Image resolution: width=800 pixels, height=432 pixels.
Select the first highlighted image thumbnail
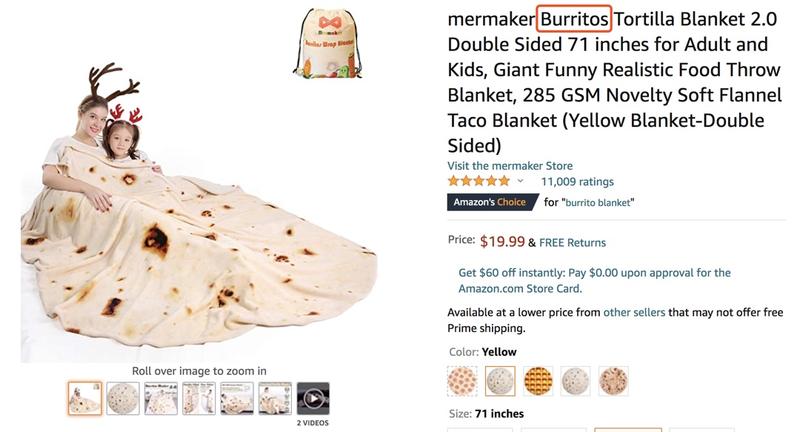(84, 399)
